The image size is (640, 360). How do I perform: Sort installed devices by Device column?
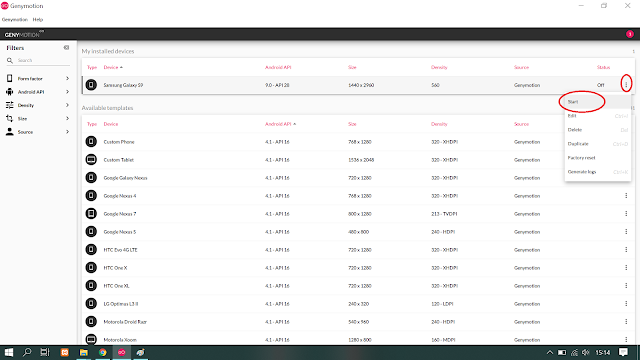113,67
